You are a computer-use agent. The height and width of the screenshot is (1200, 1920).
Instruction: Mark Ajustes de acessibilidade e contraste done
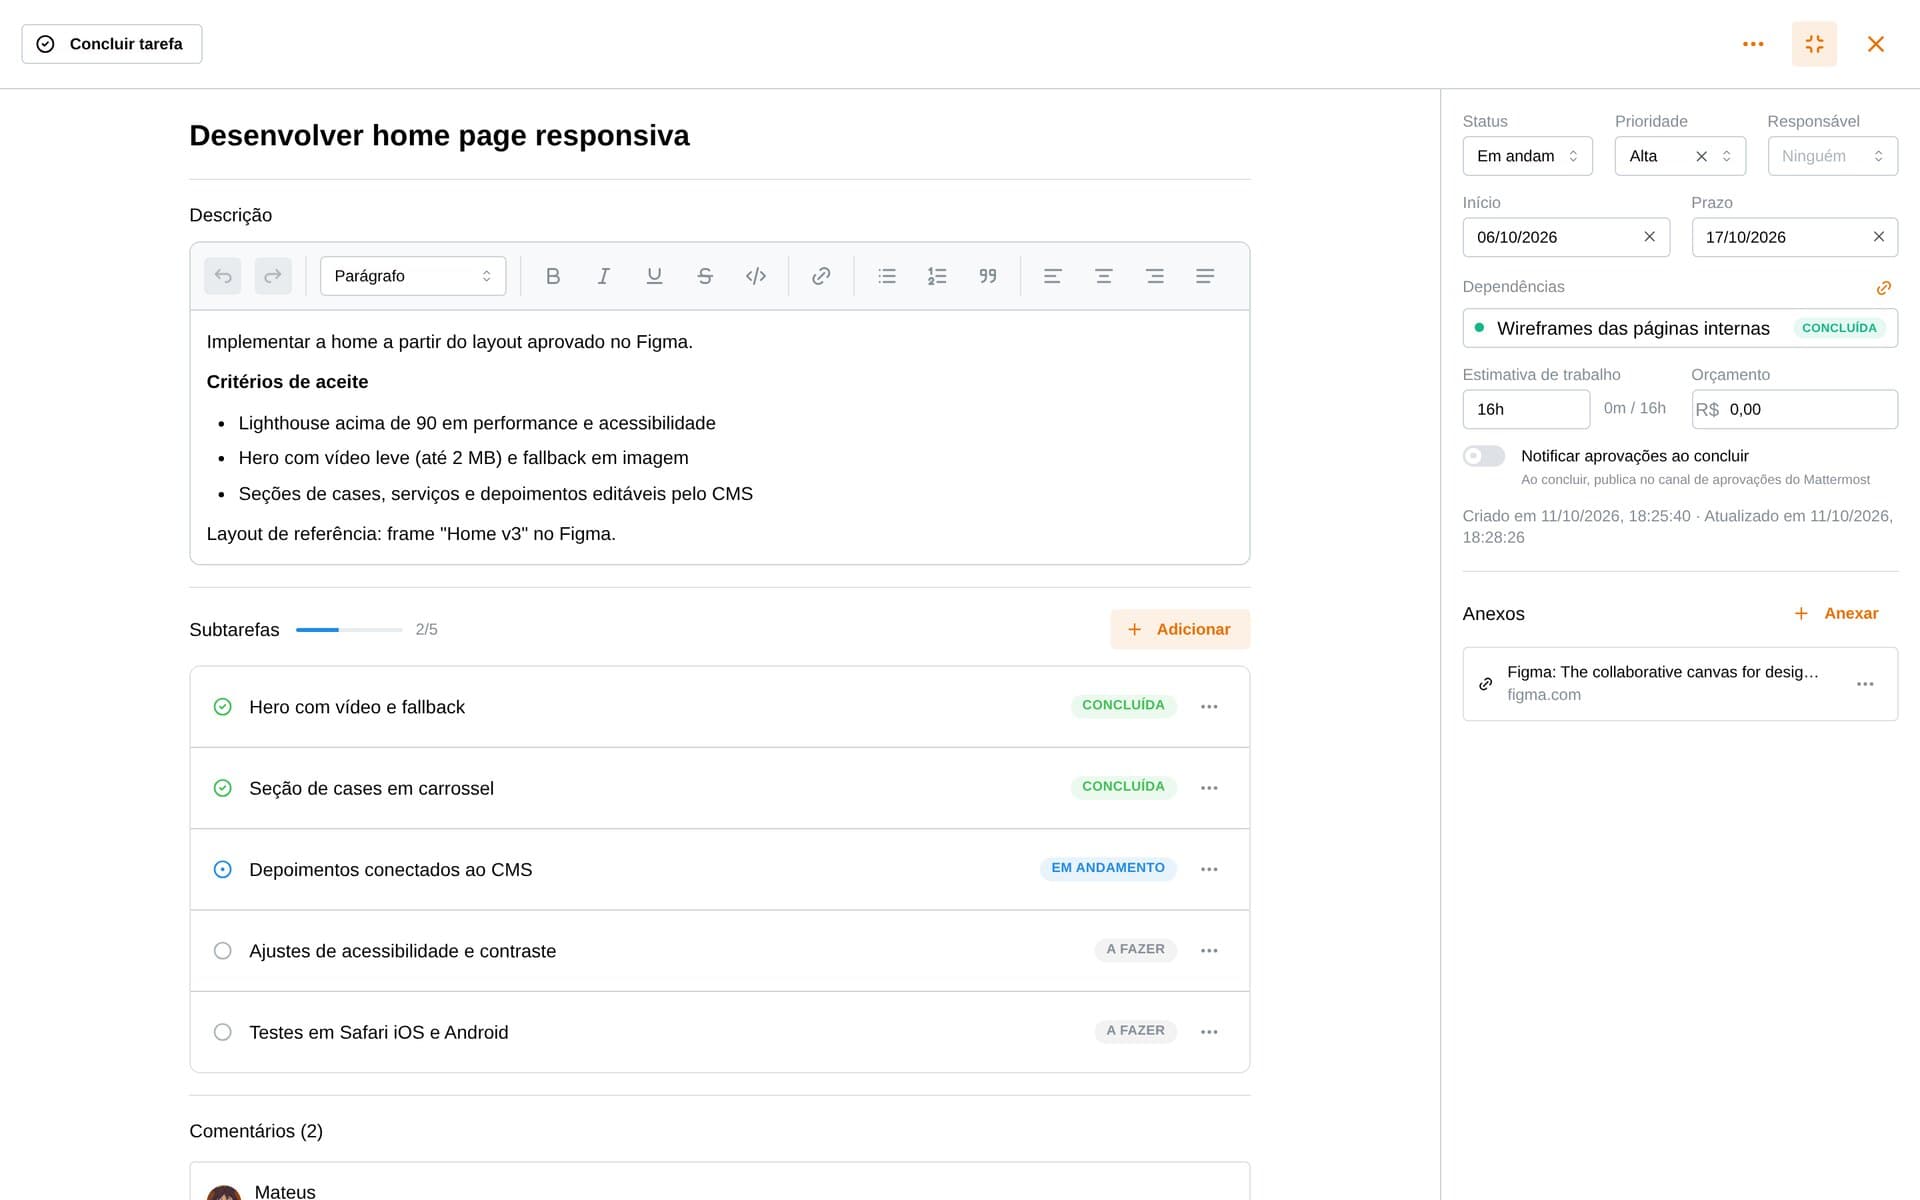pos(223,951)
